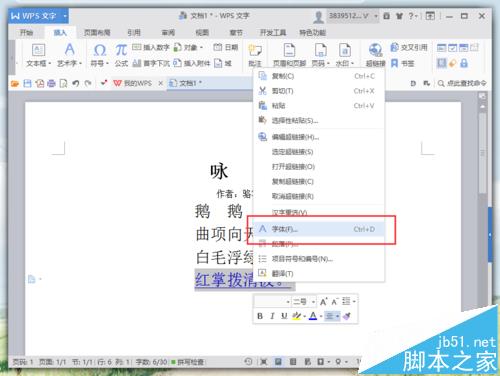Click the cross-reference (交叉引用) button
500x376 pixels.
[409, 48]
